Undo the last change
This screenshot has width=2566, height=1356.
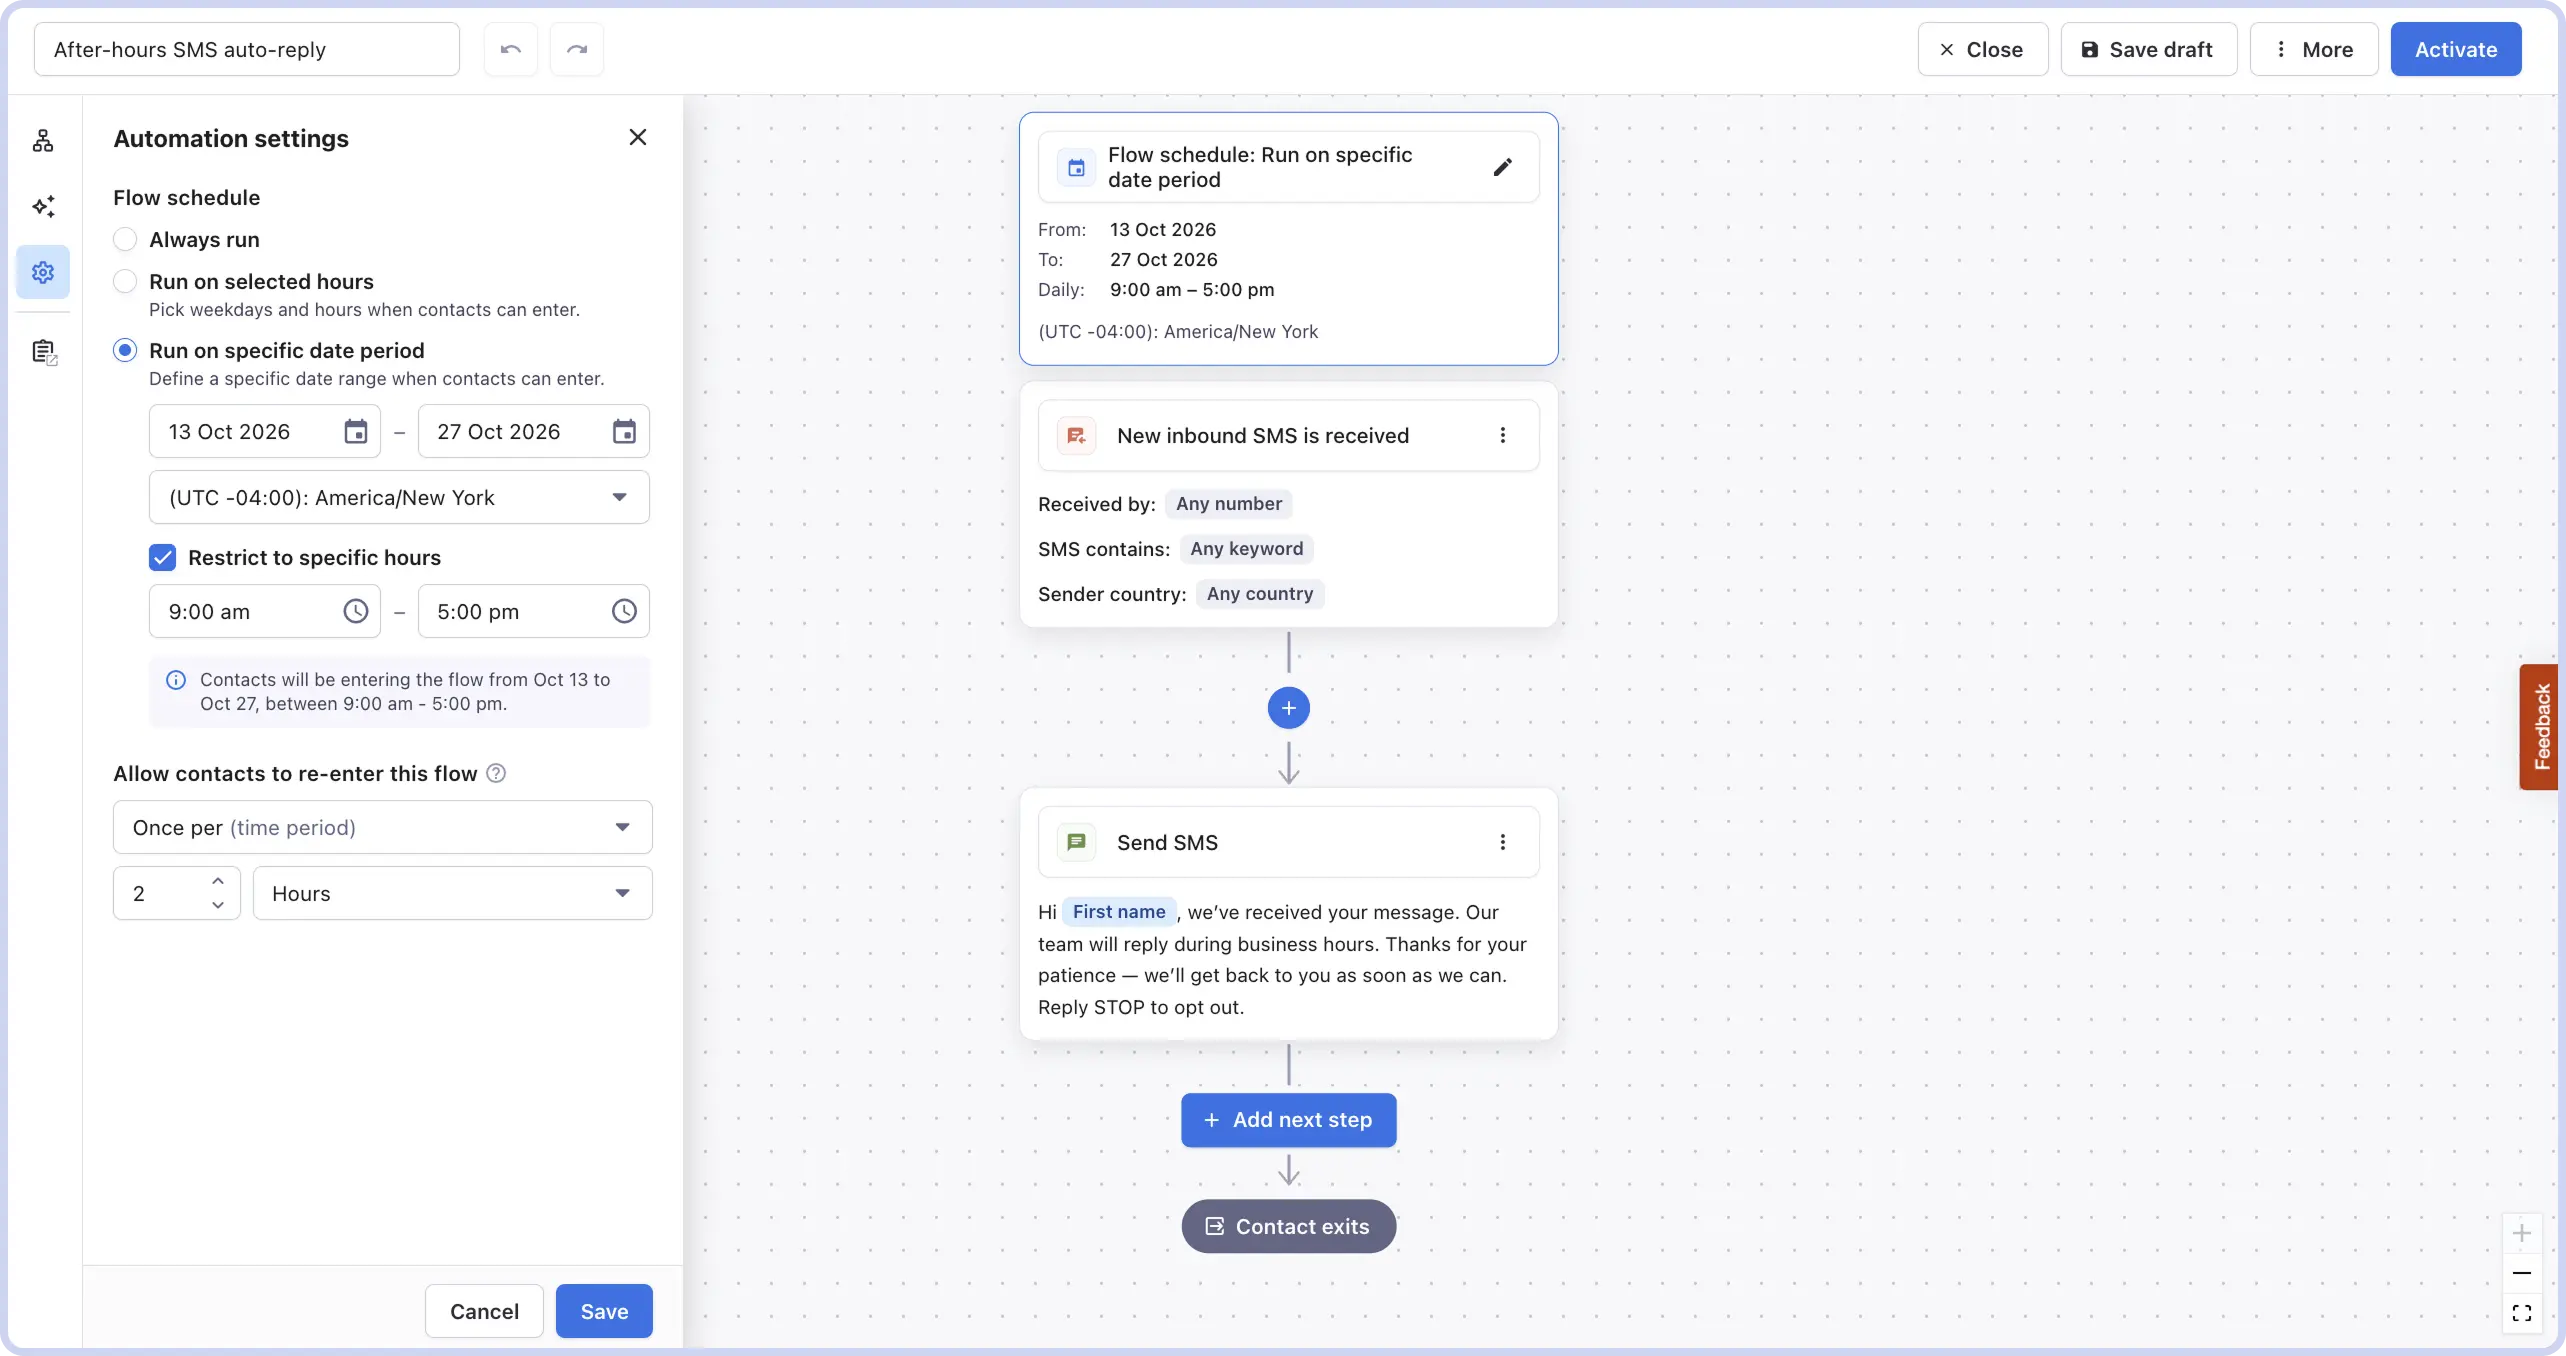click(511, 49)
